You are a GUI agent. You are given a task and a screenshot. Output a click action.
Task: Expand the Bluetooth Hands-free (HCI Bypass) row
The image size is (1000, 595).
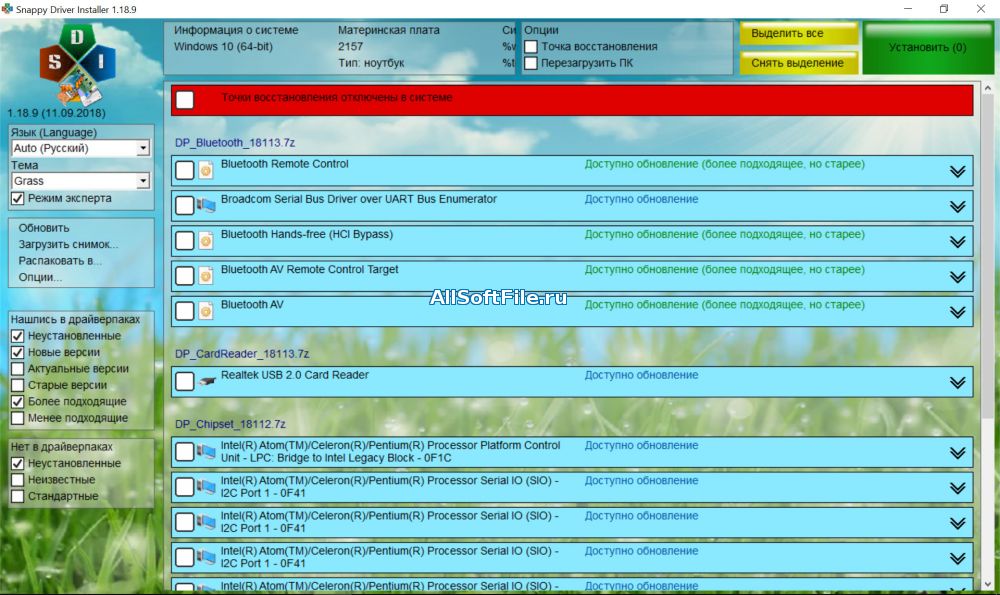point(957,242)
